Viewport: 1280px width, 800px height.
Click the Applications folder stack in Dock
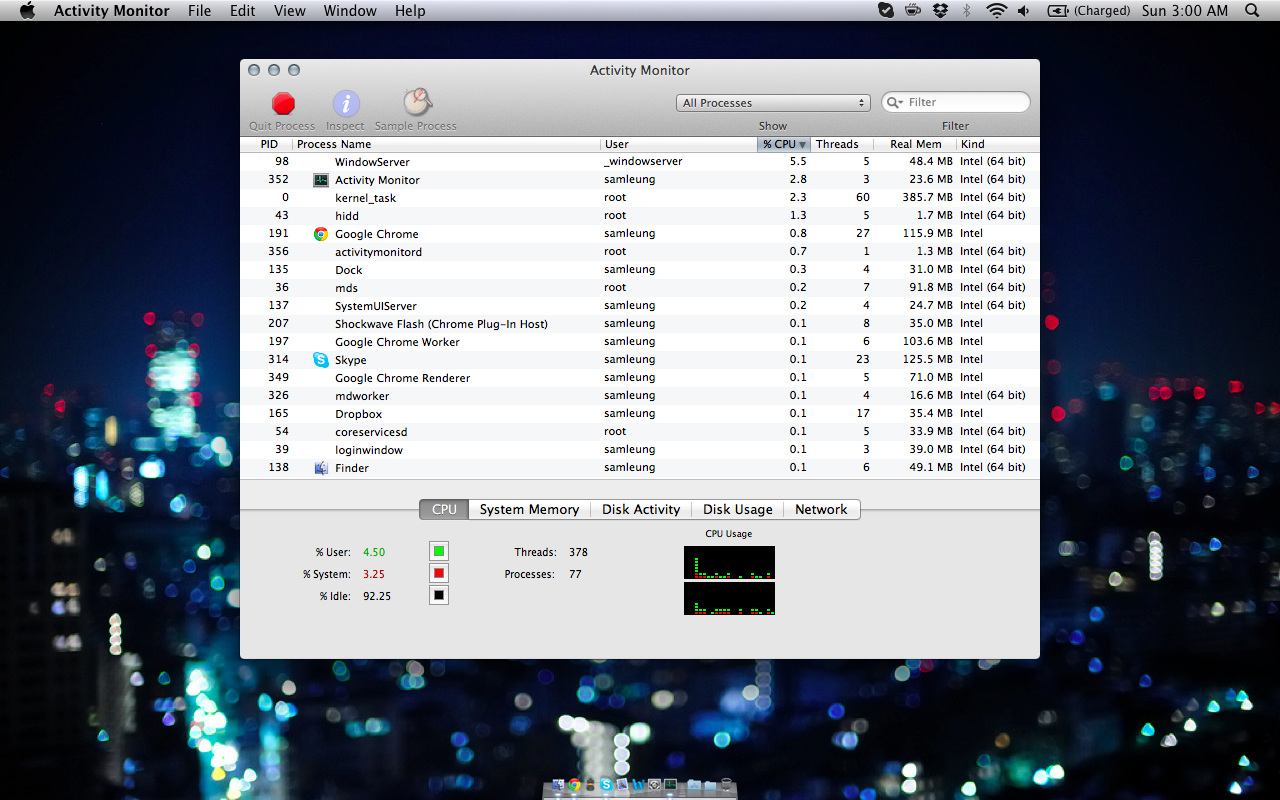pyautogui.click(x=694, y=785)
